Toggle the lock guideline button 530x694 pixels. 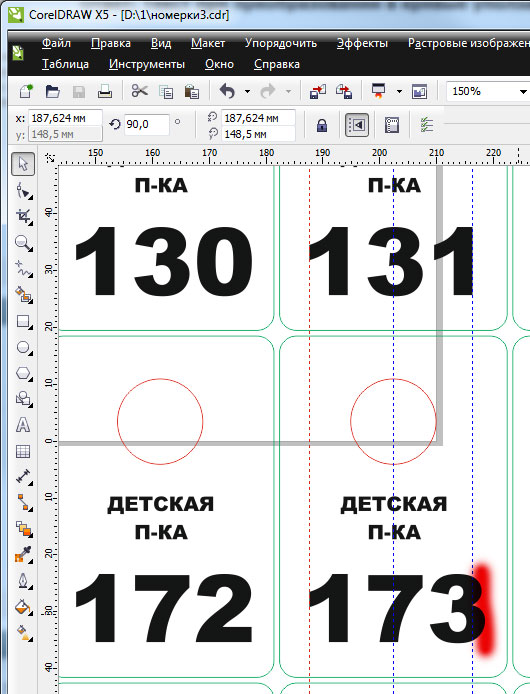322,126
